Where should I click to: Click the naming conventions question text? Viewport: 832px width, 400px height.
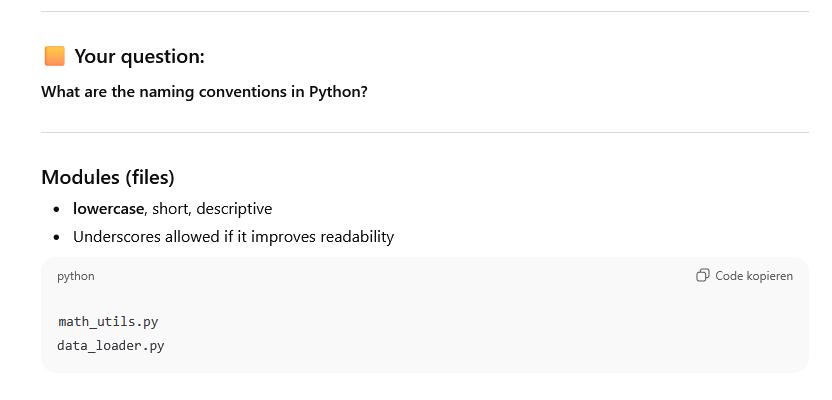coord(204,92)
